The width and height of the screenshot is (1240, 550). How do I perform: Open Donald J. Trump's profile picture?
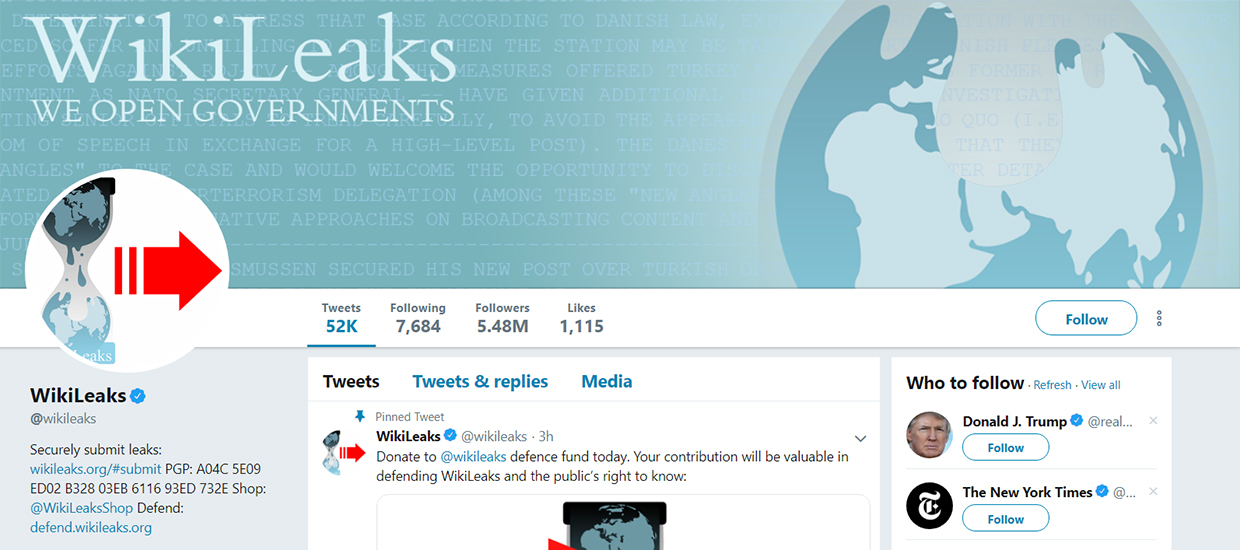coord(929,435)
